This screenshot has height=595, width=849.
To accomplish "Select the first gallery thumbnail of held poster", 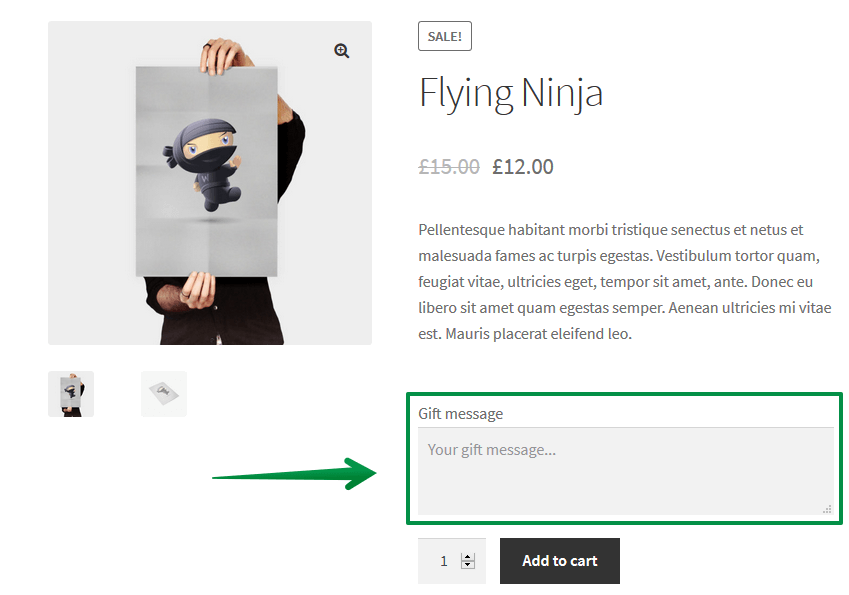I will tap(71, 394).
